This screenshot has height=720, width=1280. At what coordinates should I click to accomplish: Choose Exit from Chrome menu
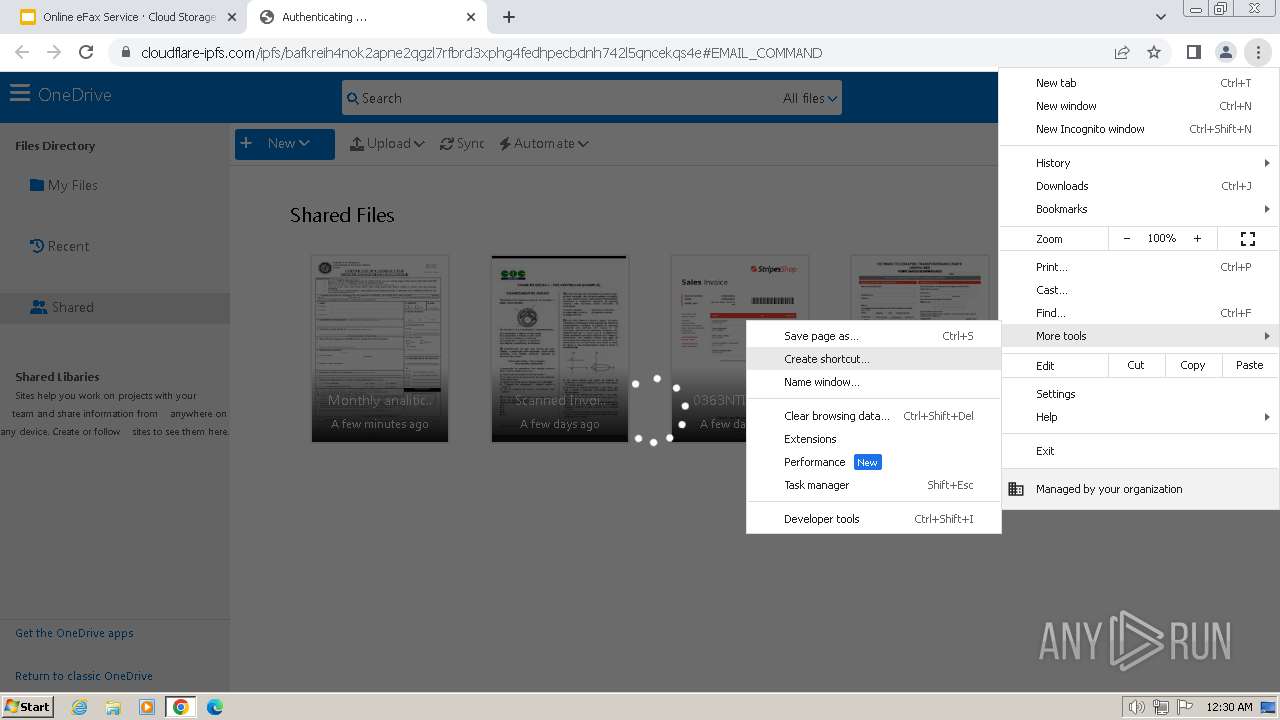point(1138,451)
